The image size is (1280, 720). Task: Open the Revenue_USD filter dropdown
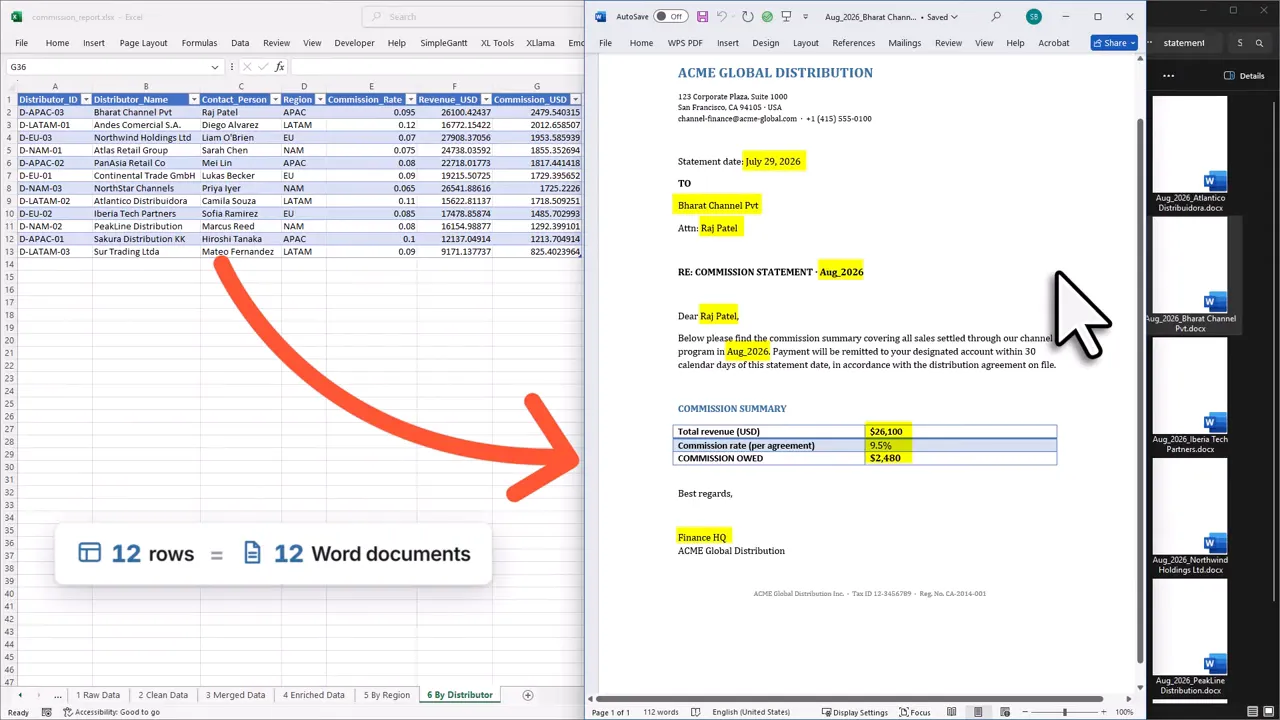pos(486,100)
